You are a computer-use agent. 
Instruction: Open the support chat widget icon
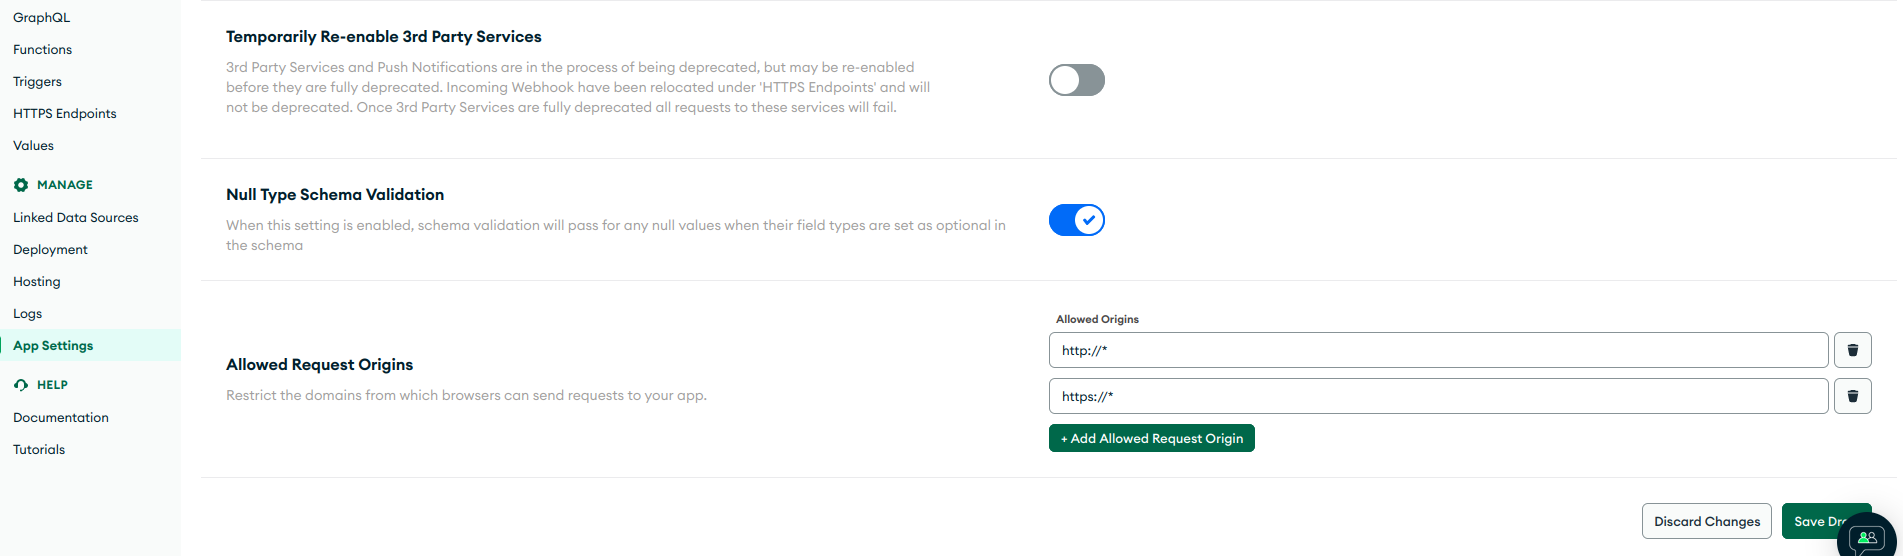point(1866,539)
